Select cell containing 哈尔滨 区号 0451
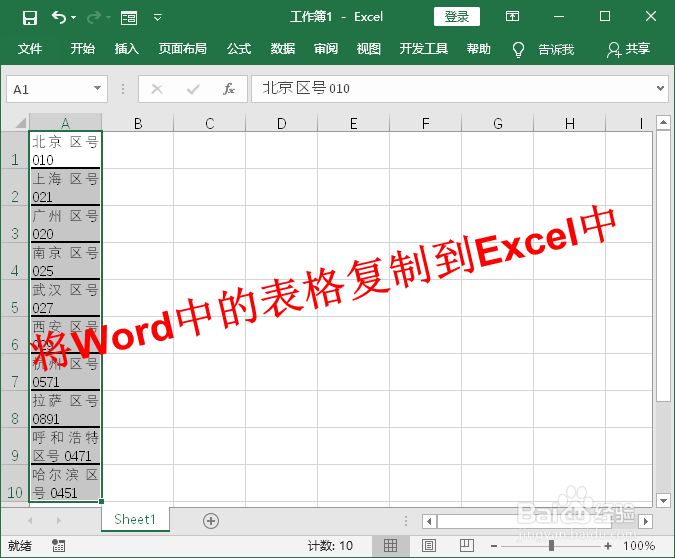This screenshot has height=558, width=675. pos(65,483)
